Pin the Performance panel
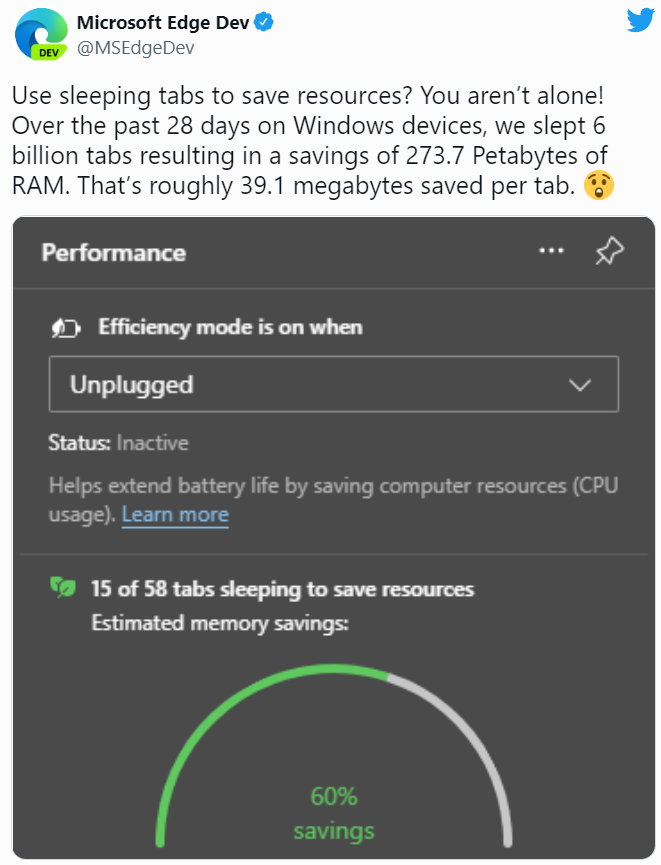This screenshot has width=661, height=865. [x=609, y=251]
